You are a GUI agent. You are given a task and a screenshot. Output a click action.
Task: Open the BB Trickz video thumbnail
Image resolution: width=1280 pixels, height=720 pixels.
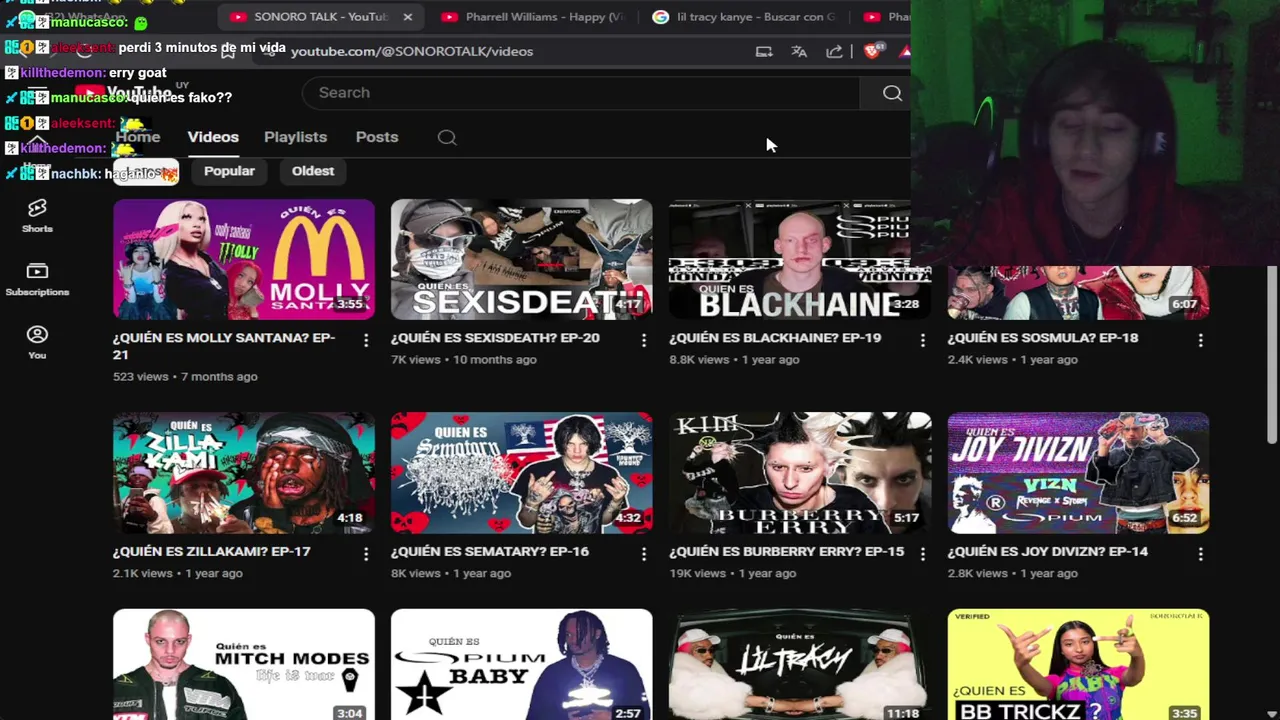pyautogui.click(x=1078, y=664)
